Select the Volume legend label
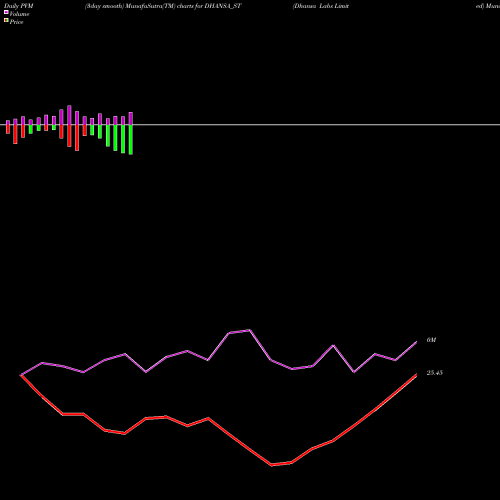The height and width of the screenshot is (500, 500). (19, 14)
